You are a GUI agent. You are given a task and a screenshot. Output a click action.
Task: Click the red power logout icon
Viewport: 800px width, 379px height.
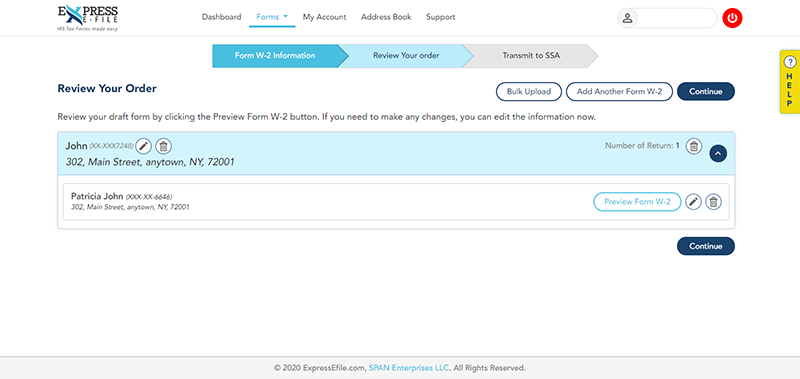pos(733,18)
